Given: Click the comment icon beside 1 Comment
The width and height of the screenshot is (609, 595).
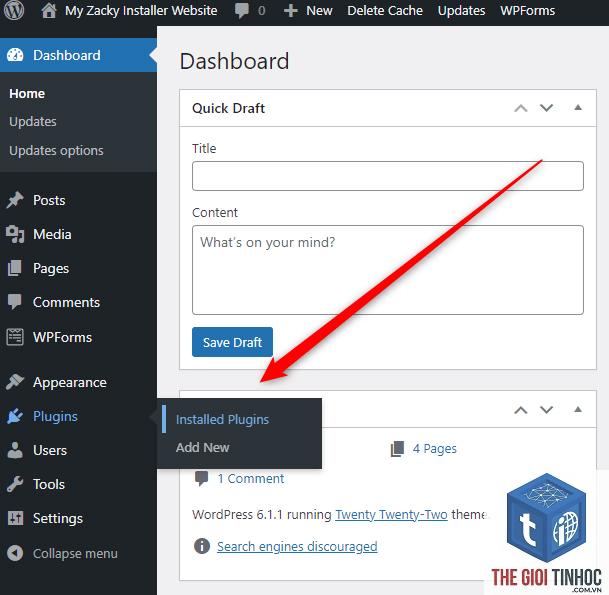Looking at the screenshot, I should click(x=202, y=478).
